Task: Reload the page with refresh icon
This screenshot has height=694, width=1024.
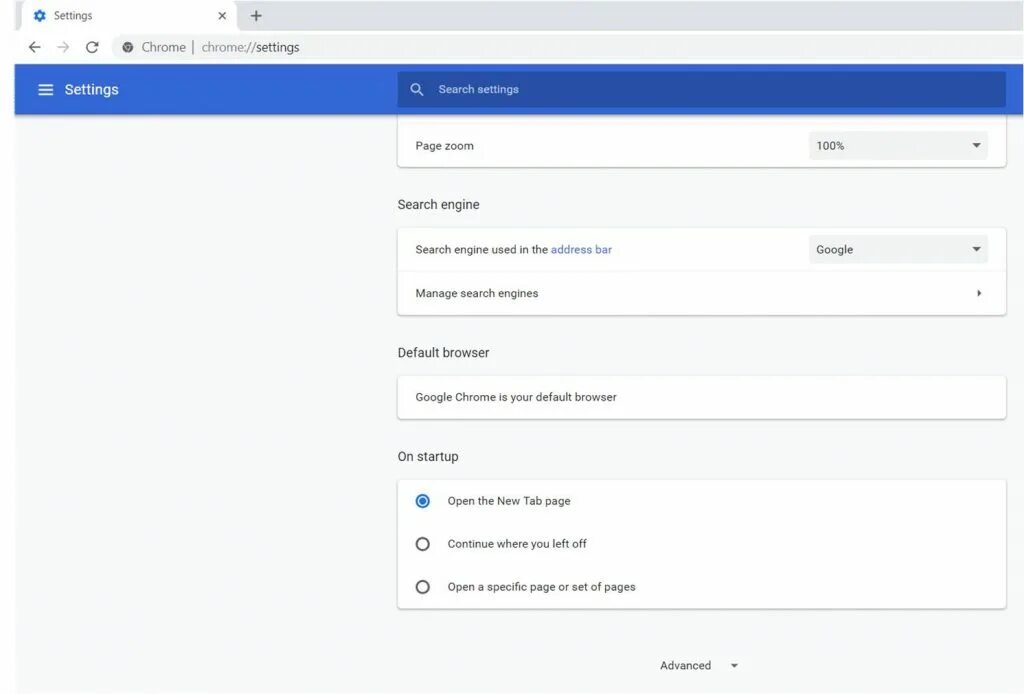Action: [92, 47]
